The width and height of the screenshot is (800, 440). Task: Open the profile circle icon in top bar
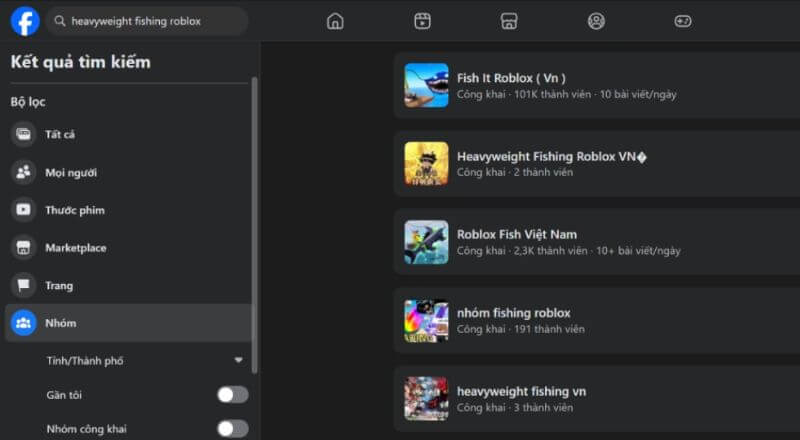tap(596, 21)
